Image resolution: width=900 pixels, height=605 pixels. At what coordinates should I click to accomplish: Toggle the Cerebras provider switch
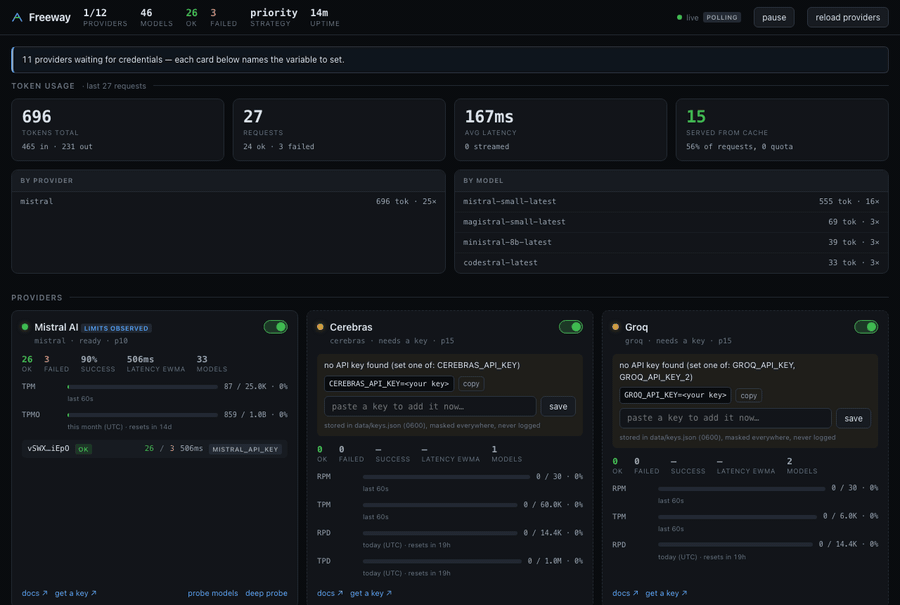[x=571, y=327]
